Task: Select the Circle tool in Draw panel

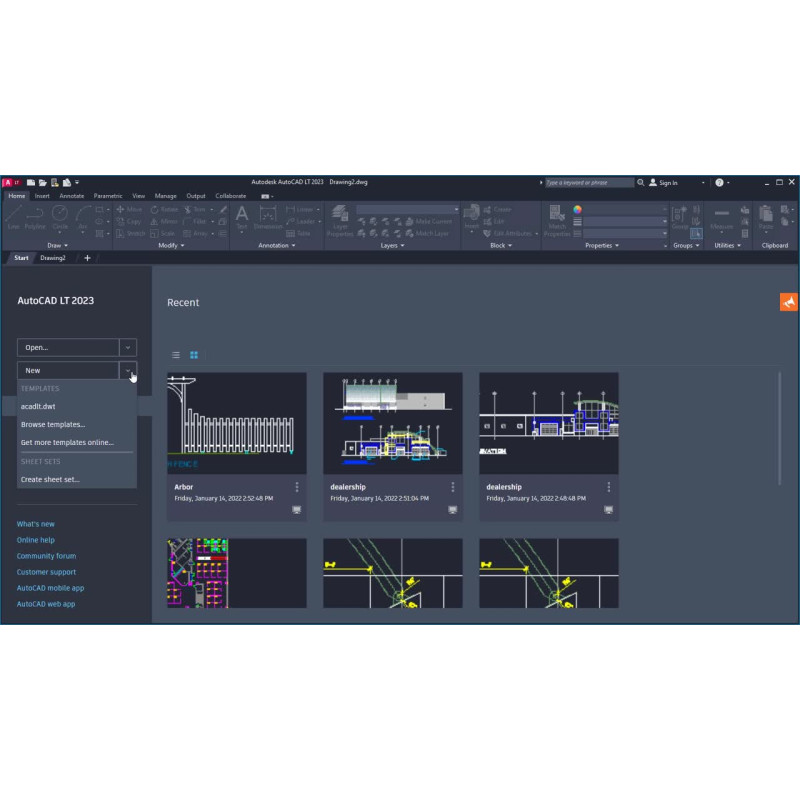Action: pyautogui.click(x=60, y=215)
